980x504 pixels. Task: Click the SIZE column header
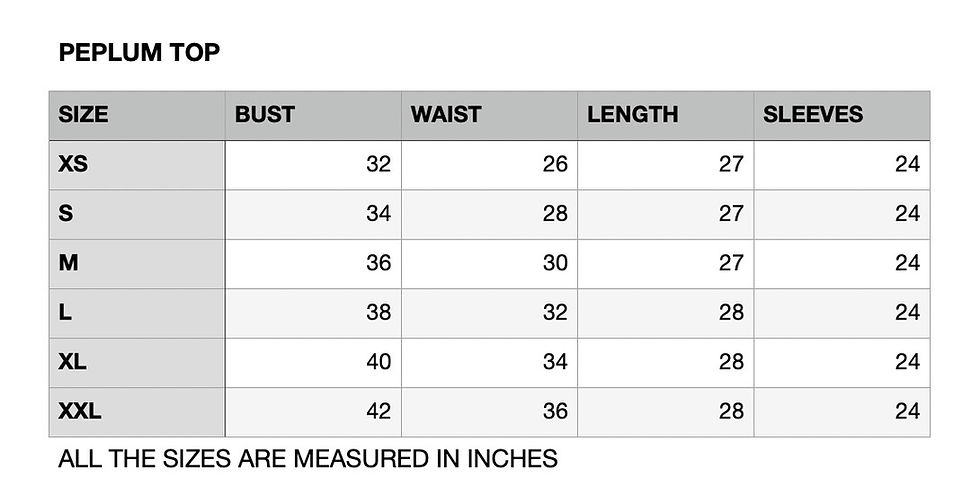click(83, 114)
